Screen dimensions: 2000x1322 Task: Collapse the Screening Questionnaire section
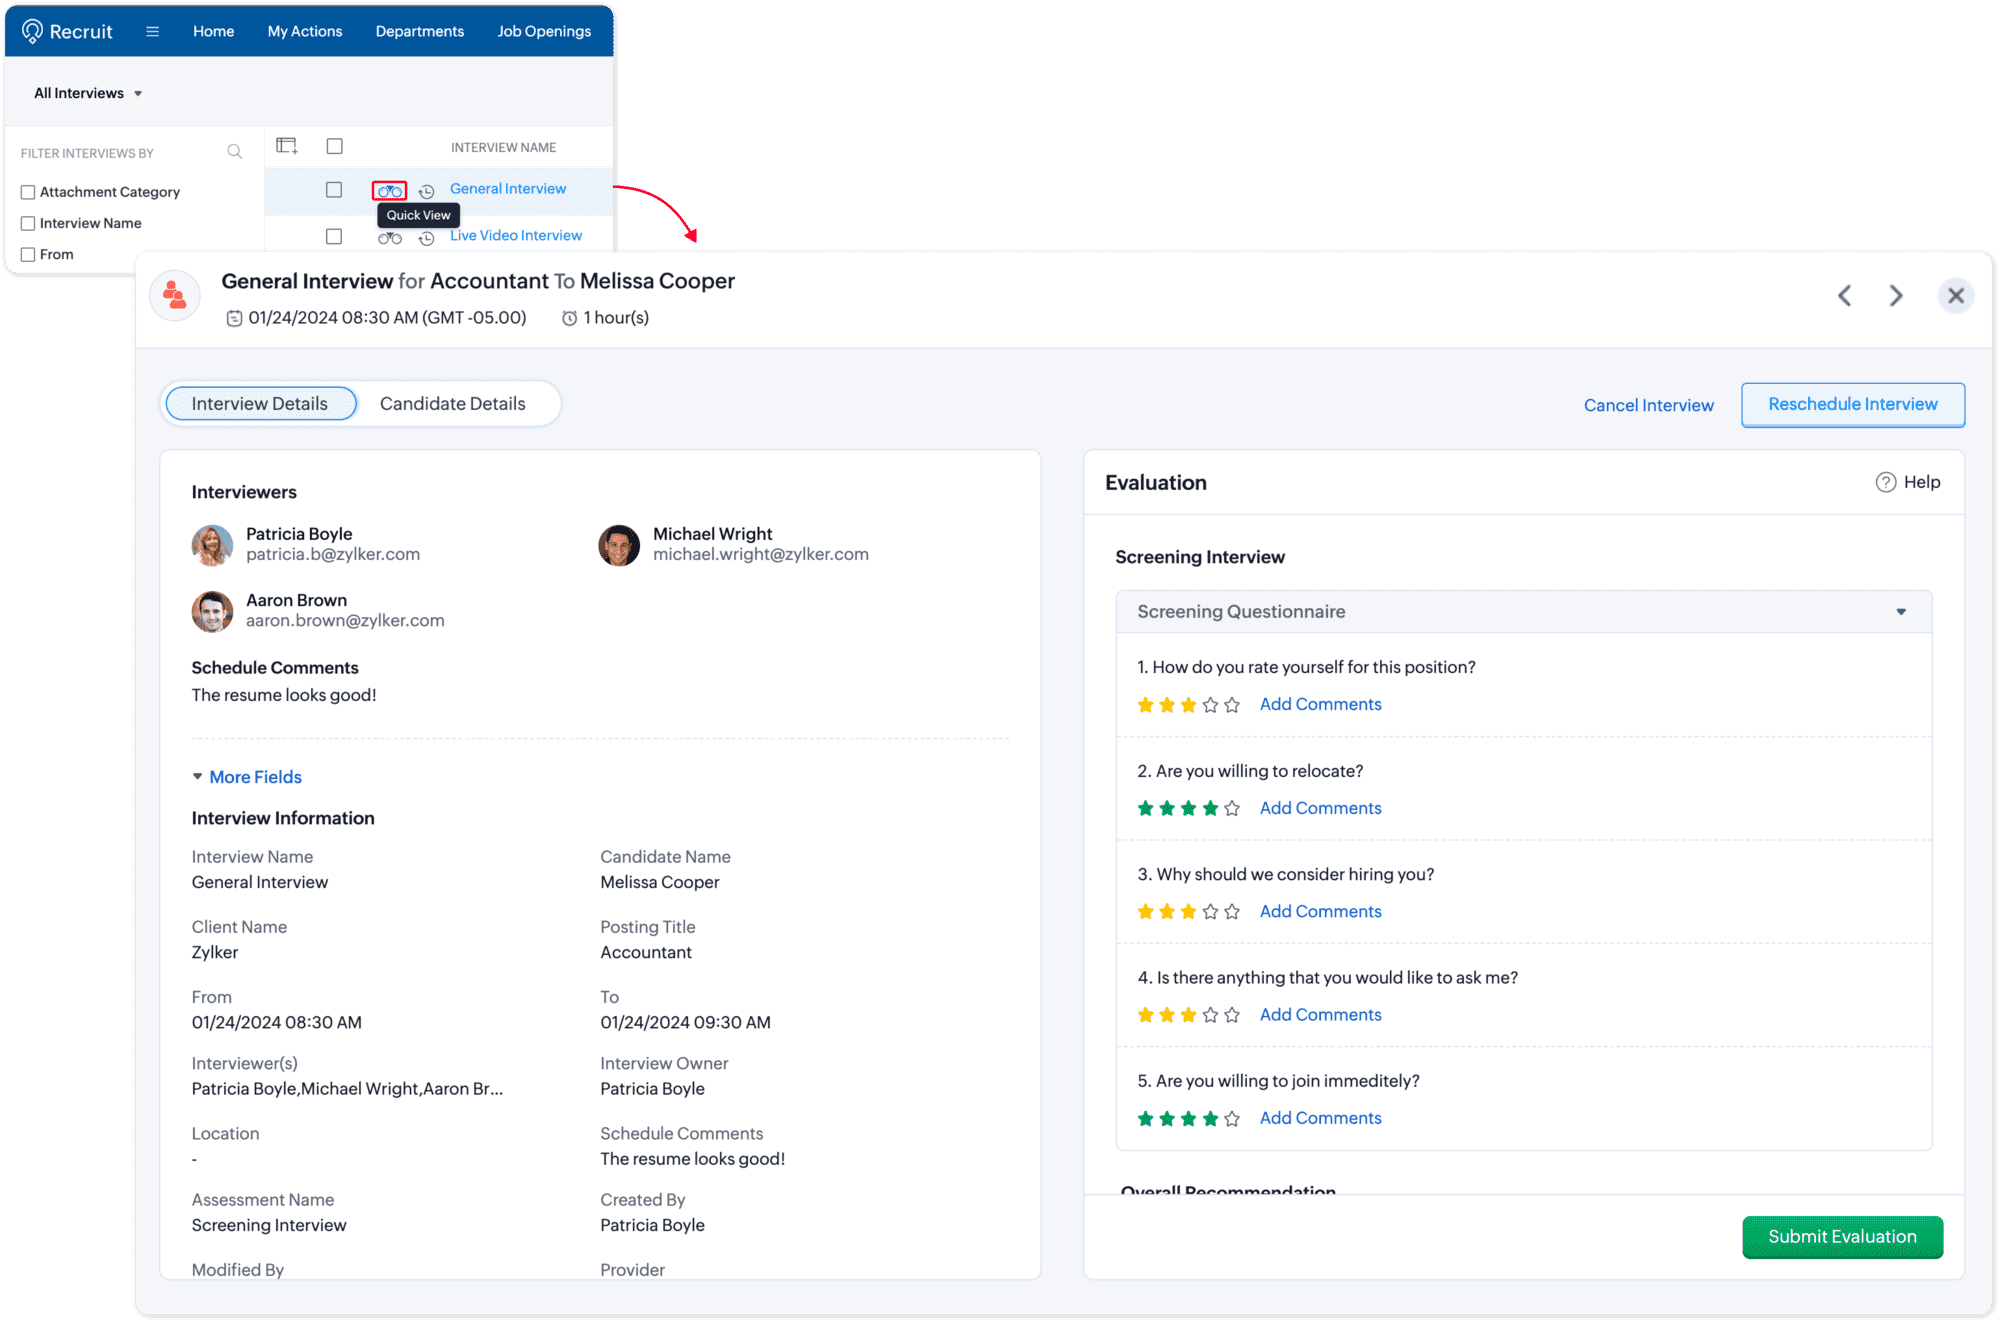tap(1900, 612)
